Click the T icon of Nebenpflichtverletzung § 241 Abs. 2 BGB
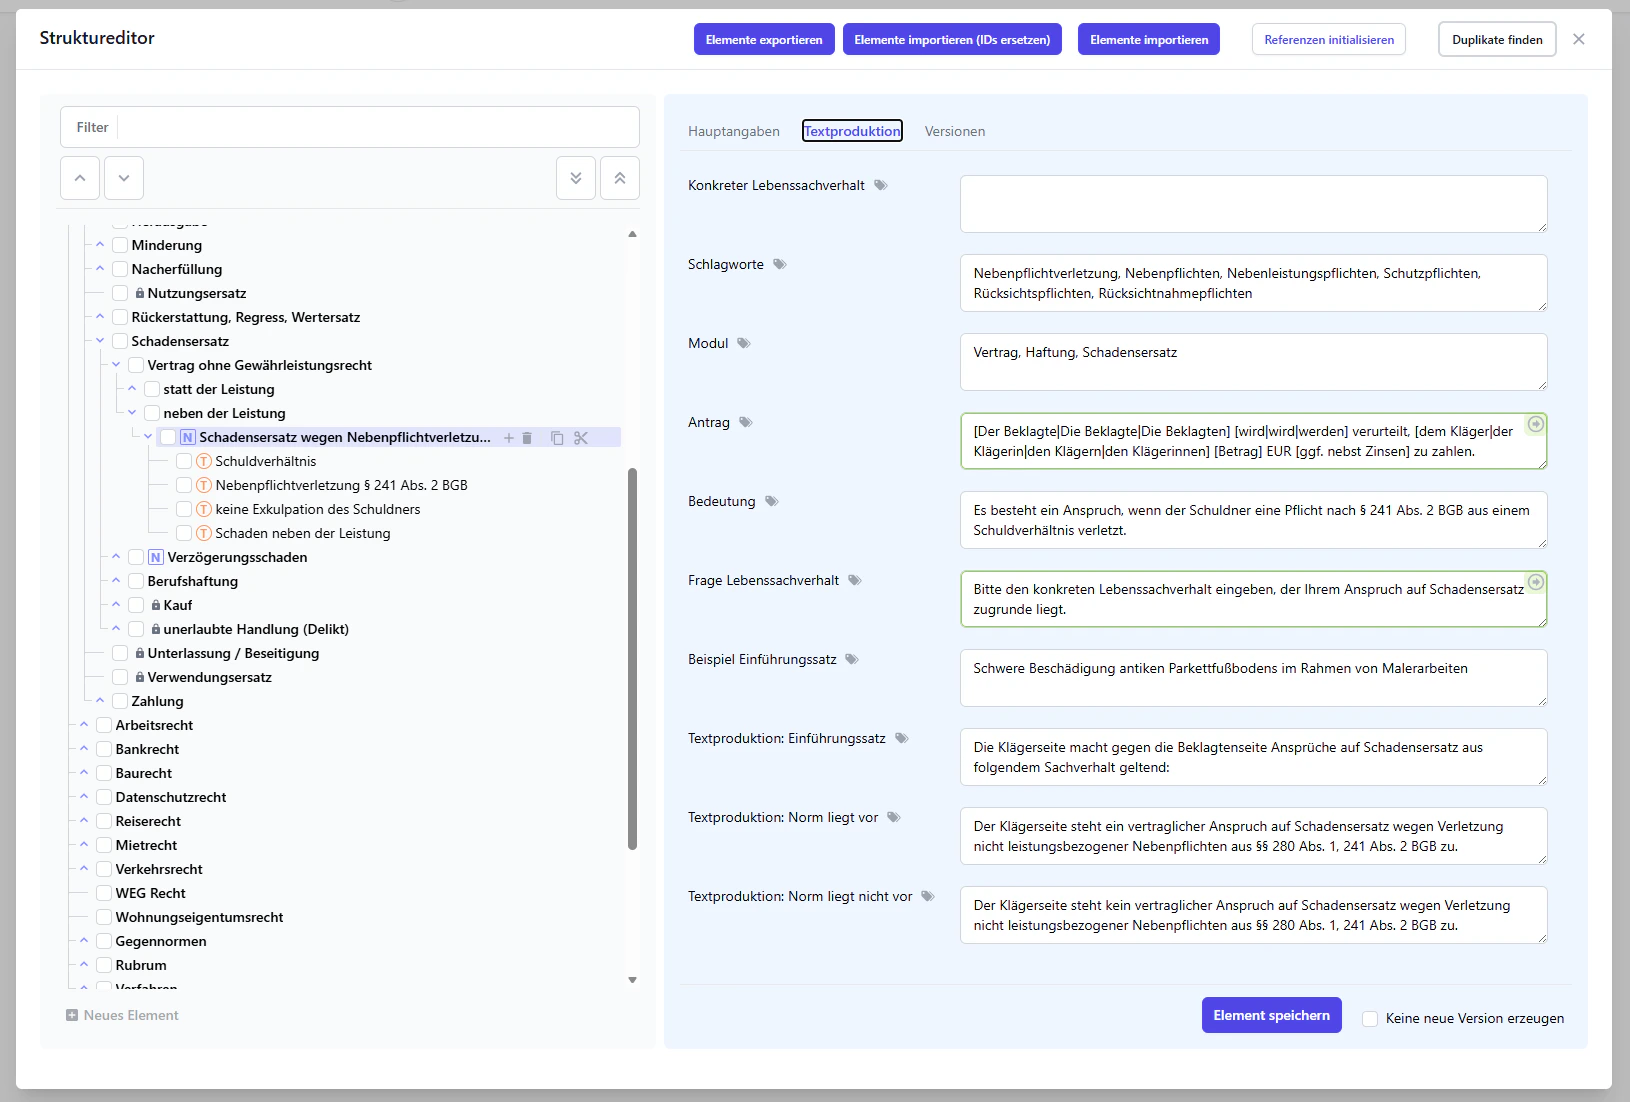The width and height of the screenshot is (1630, 1102). click(x=204, y=485)
